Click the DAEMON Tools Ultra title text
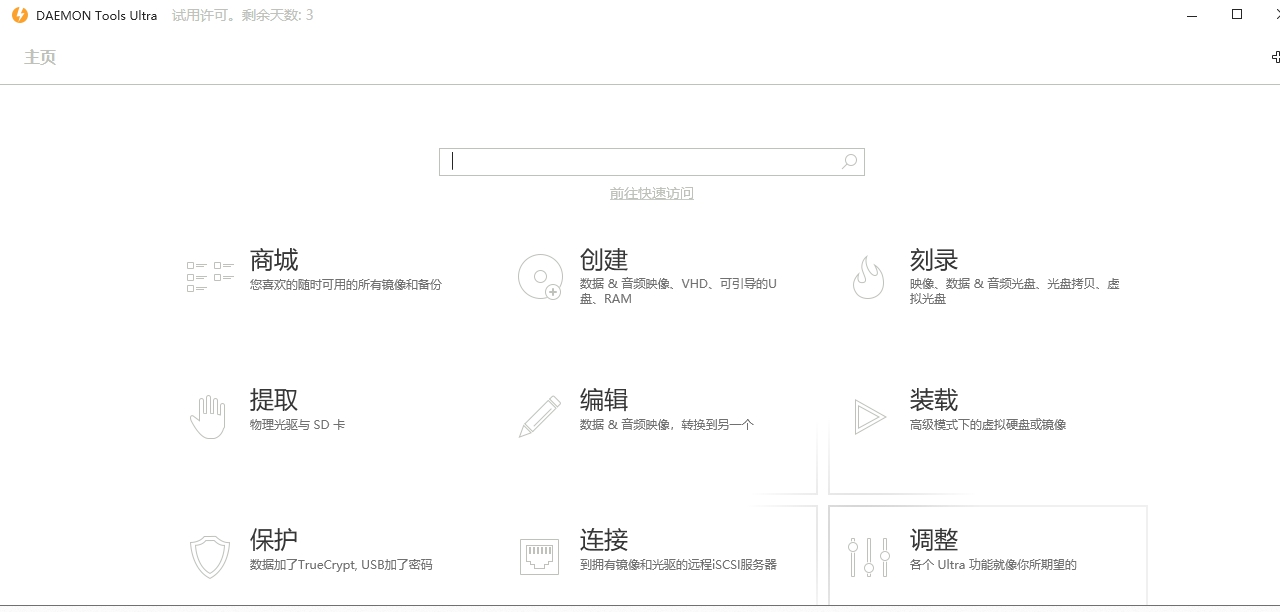 coord(97,15)
